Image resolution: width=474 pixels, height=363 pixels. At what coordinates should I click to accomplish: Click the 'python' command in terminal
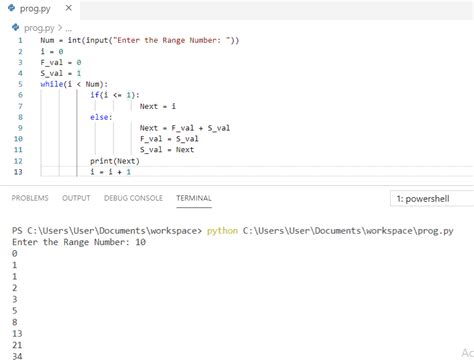coord(222,231)
